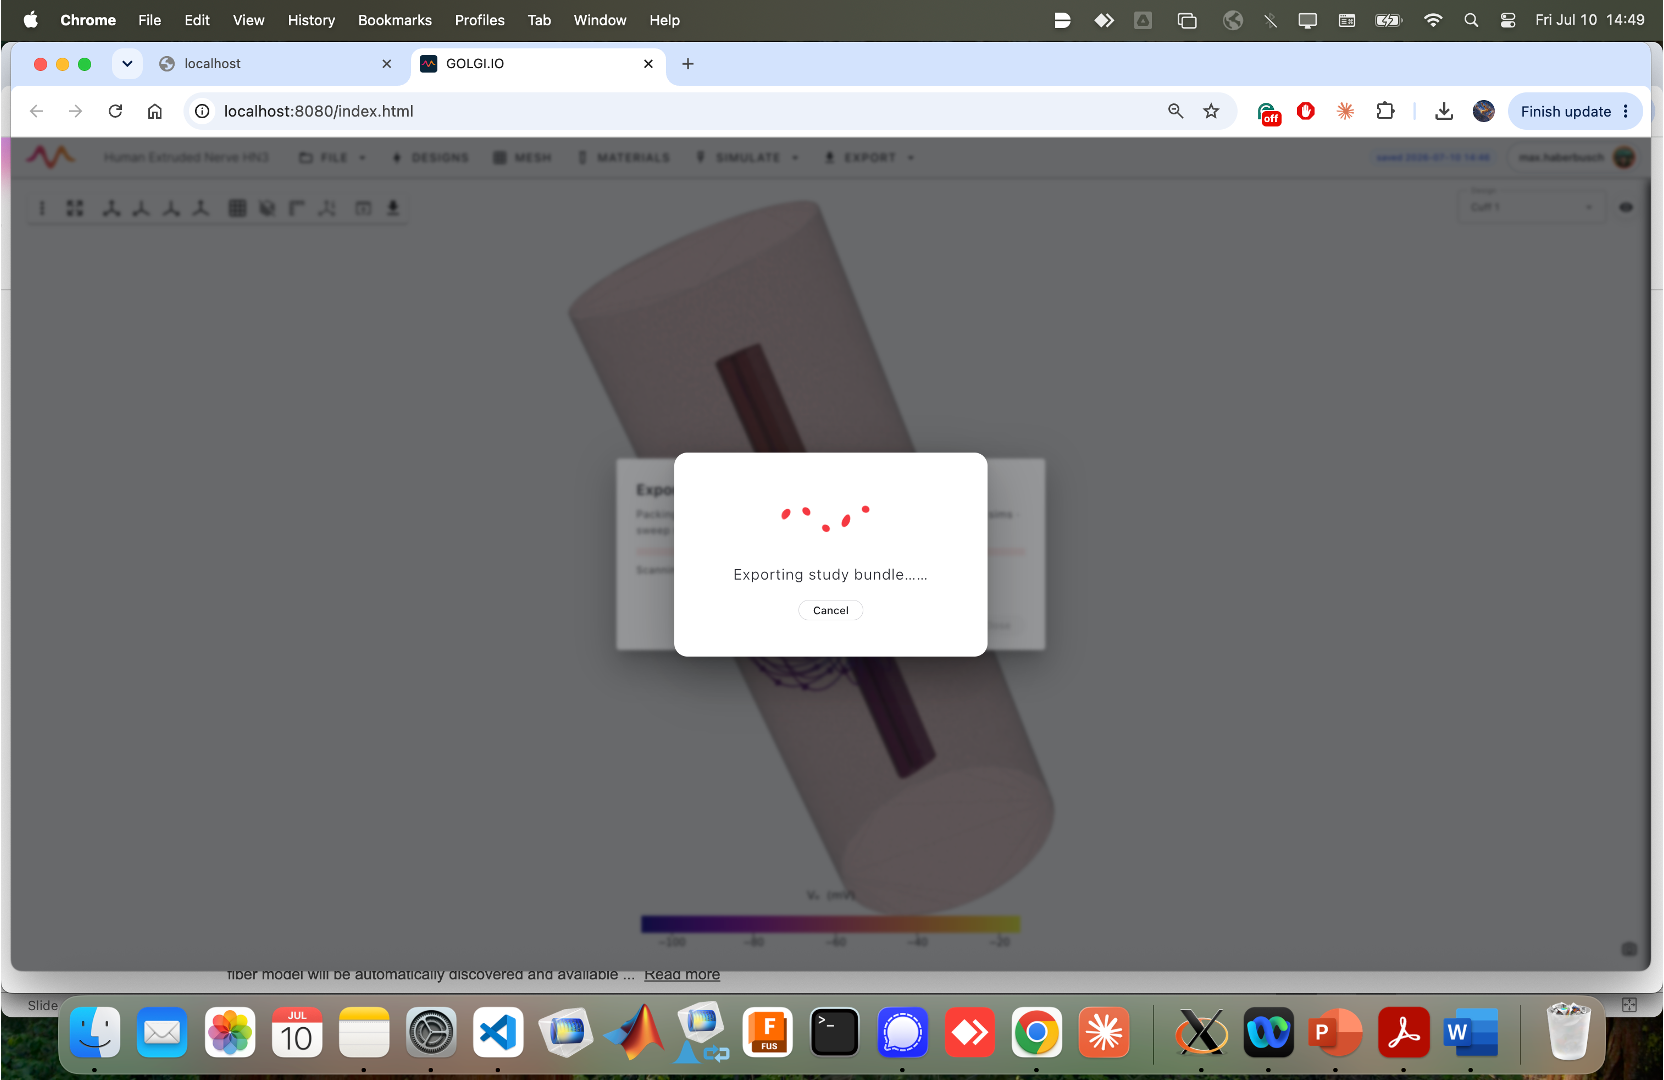Click the orange starburst Claude extension icon

(x=1346, y=111)
